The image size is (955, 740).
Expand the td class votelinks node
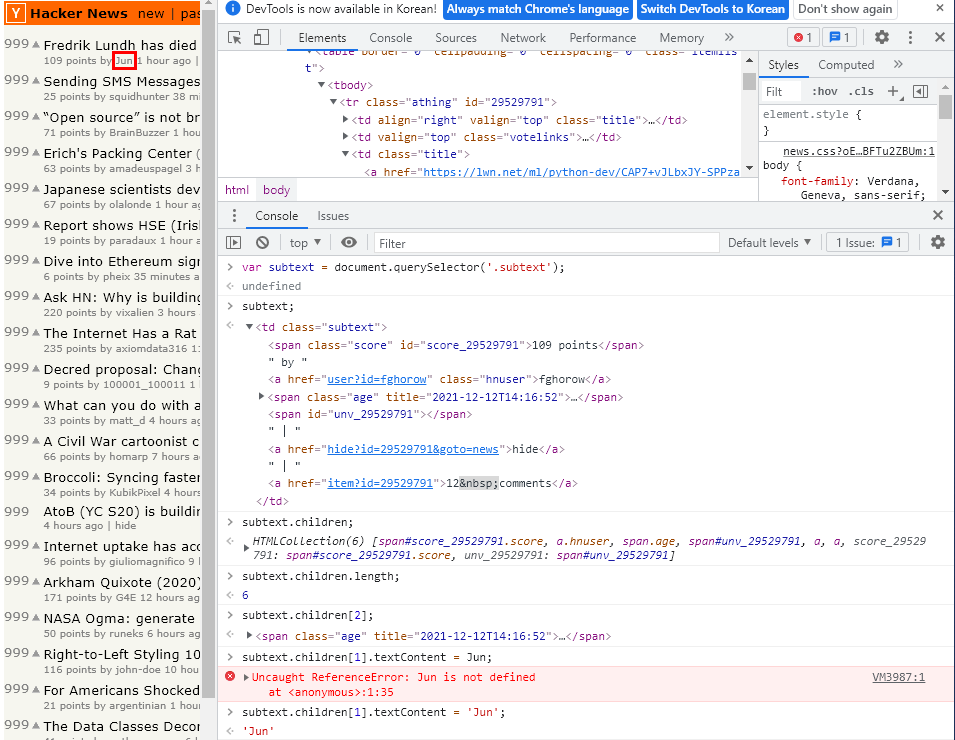point(345,136)
